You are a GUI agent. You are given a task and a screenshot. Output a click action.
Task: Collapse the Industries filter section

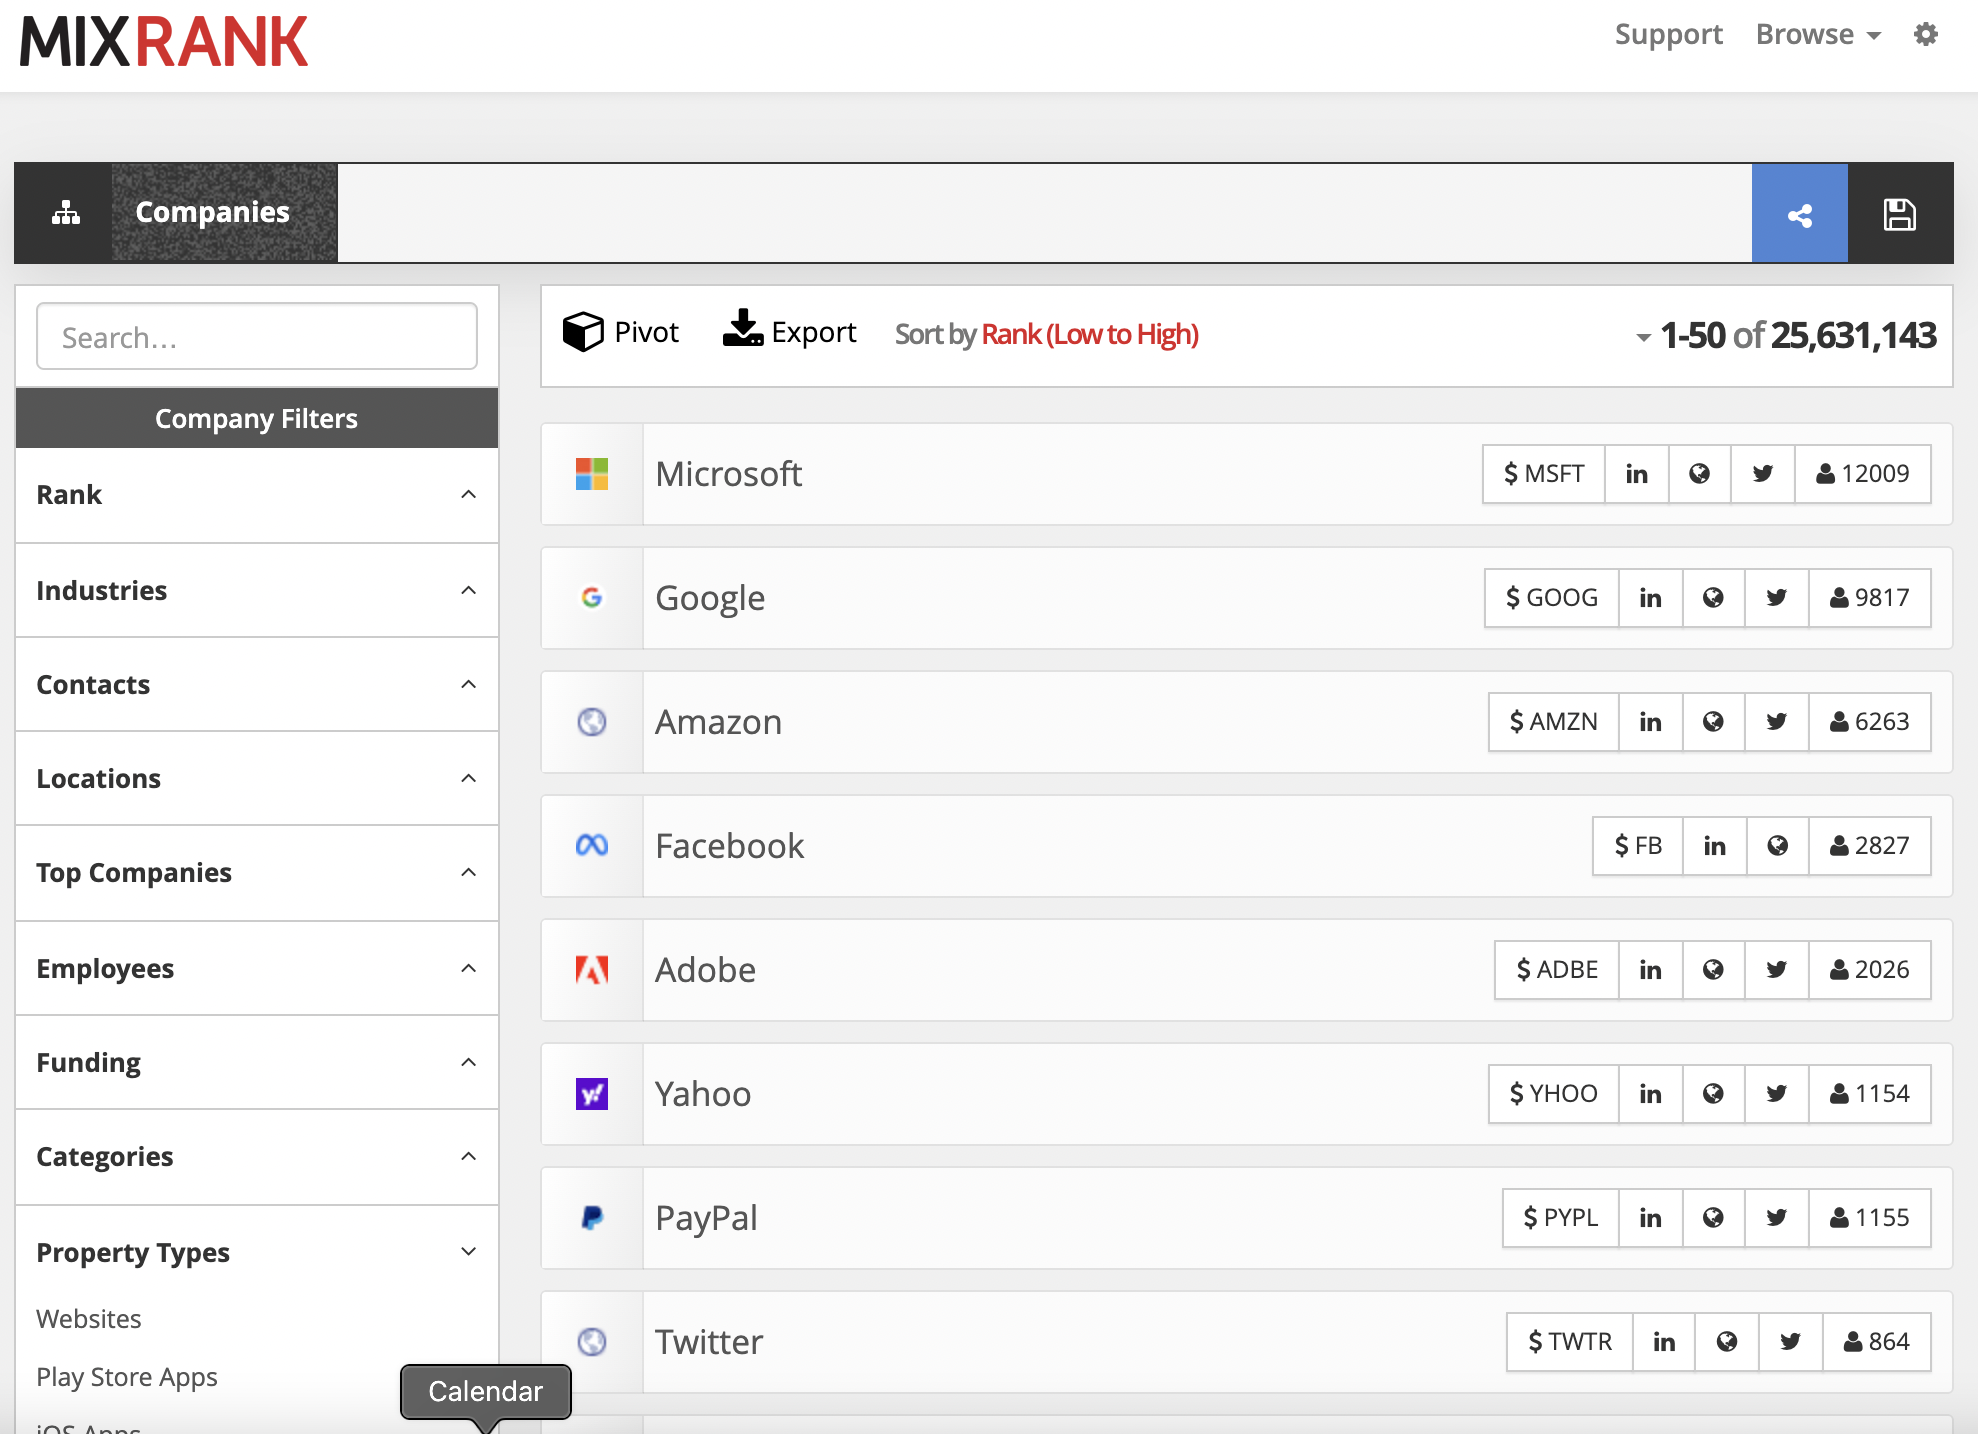pyautogui.click(x=467, y=590)
